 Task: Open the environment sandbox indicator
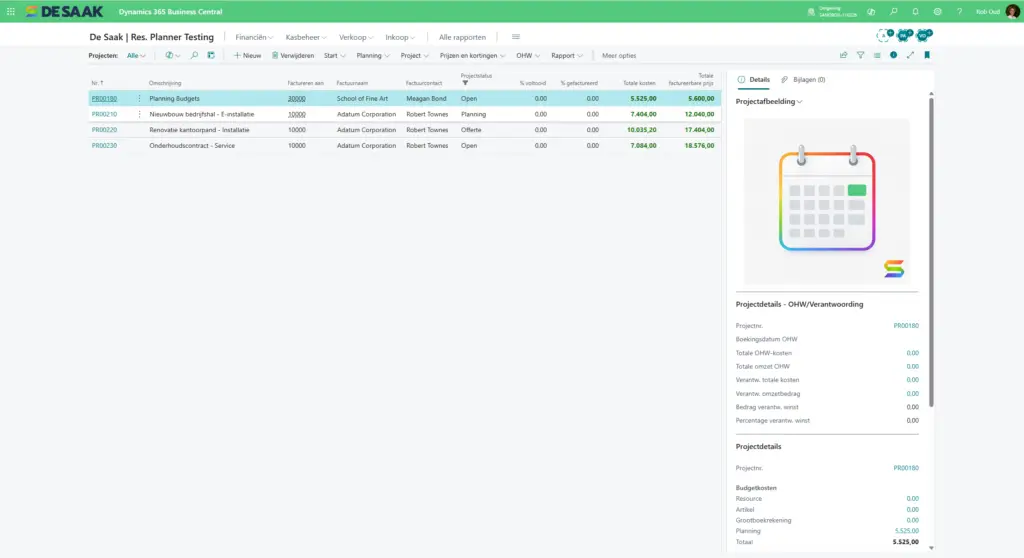[832, 12]
